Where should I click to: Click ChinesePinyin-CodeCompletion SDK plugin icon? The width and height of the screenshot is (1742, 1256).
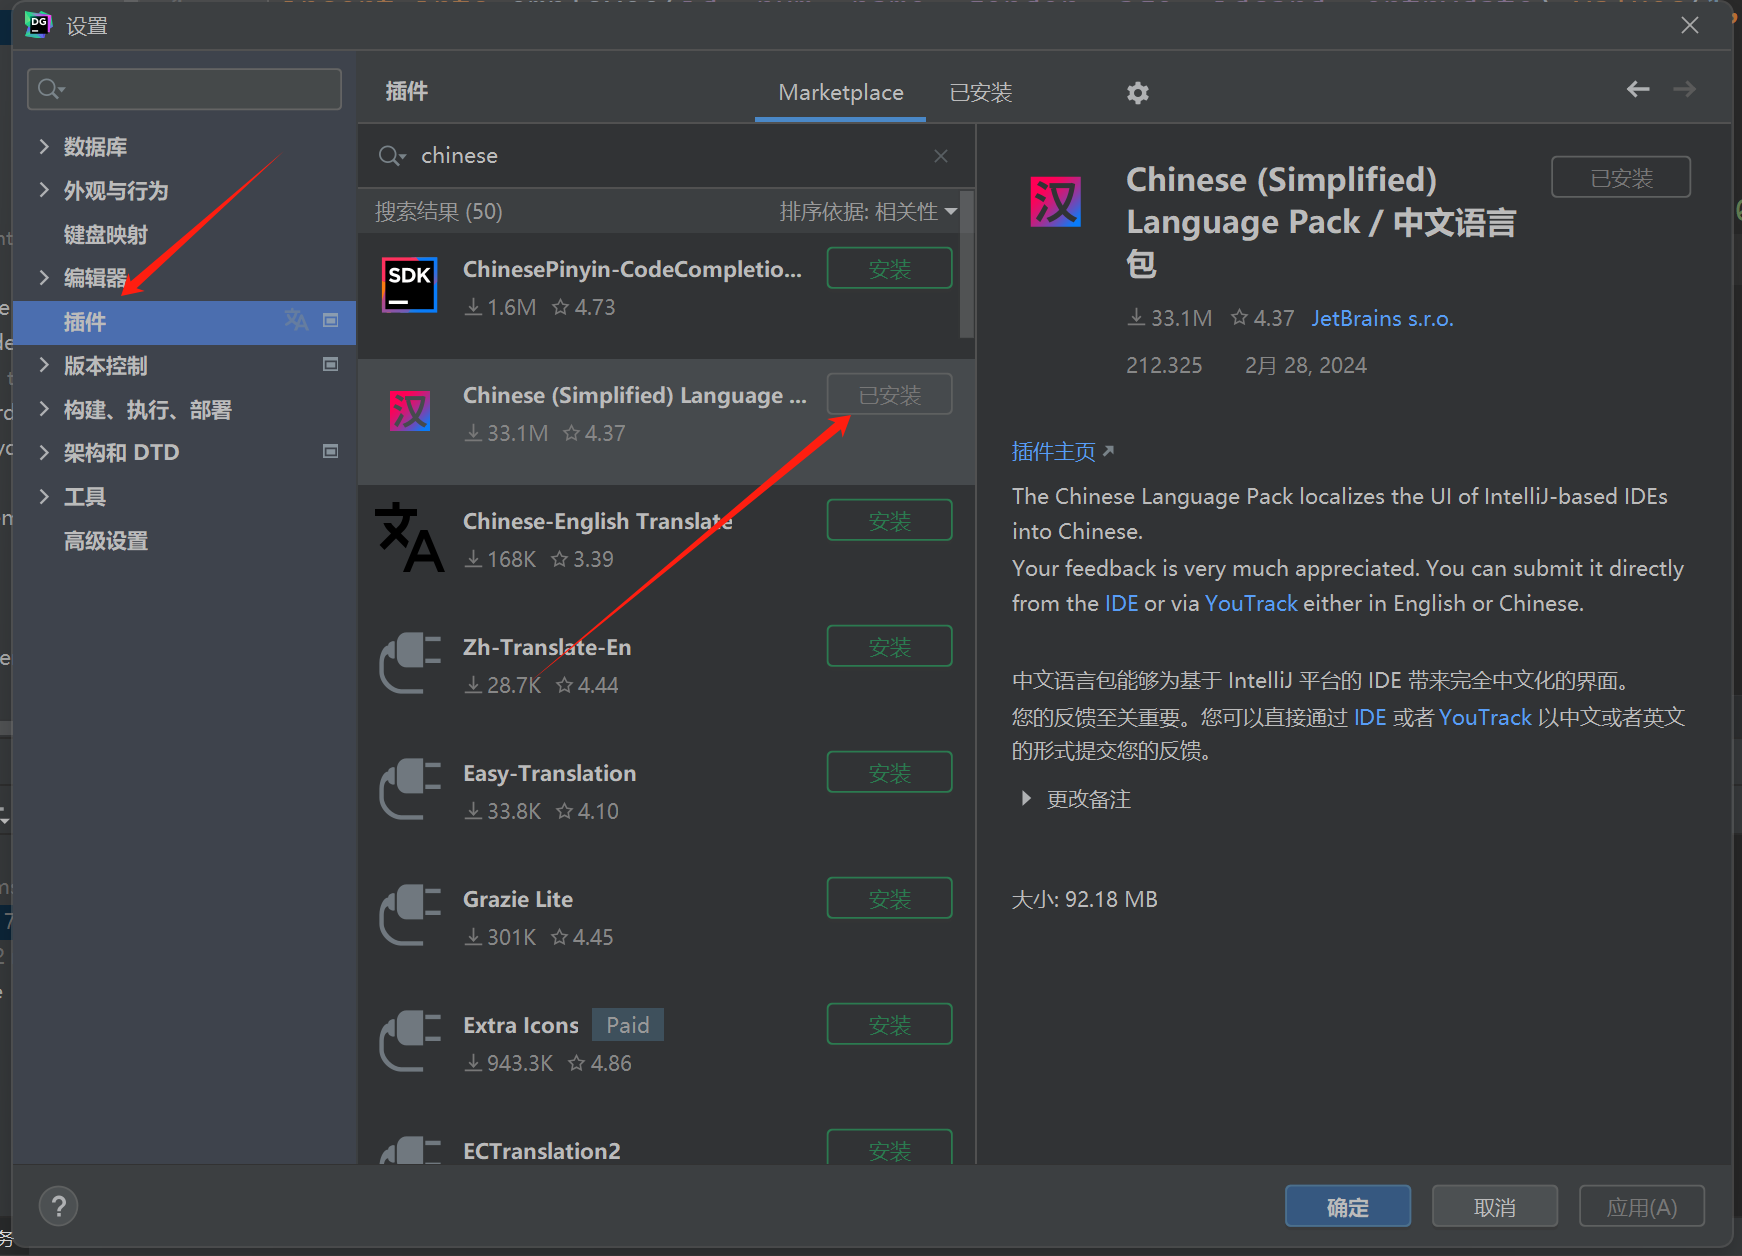click(409, 285)
